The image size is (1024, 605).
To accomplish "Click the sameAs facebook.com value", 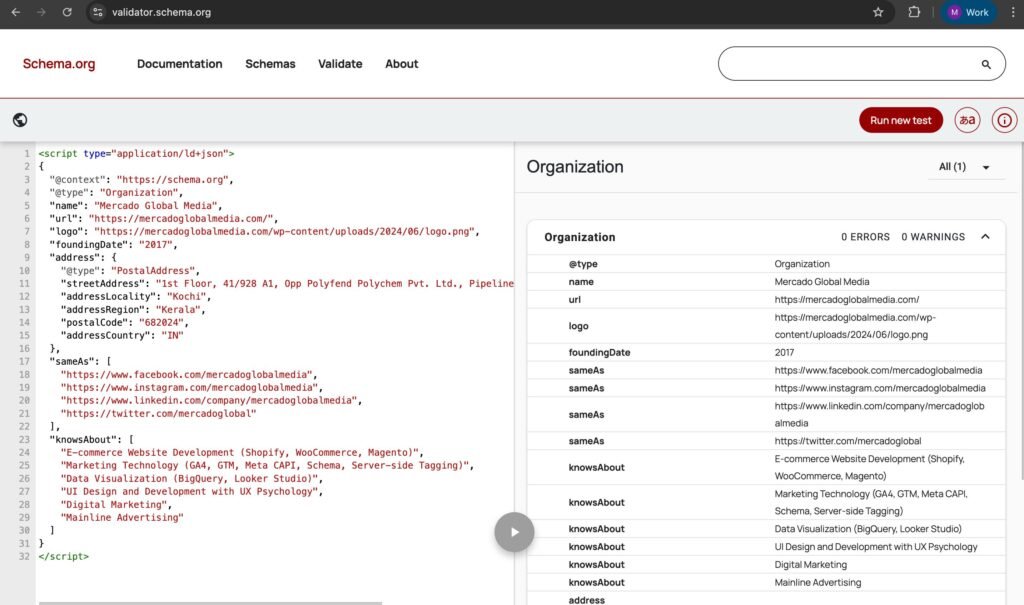I will [x=878, y=370].
